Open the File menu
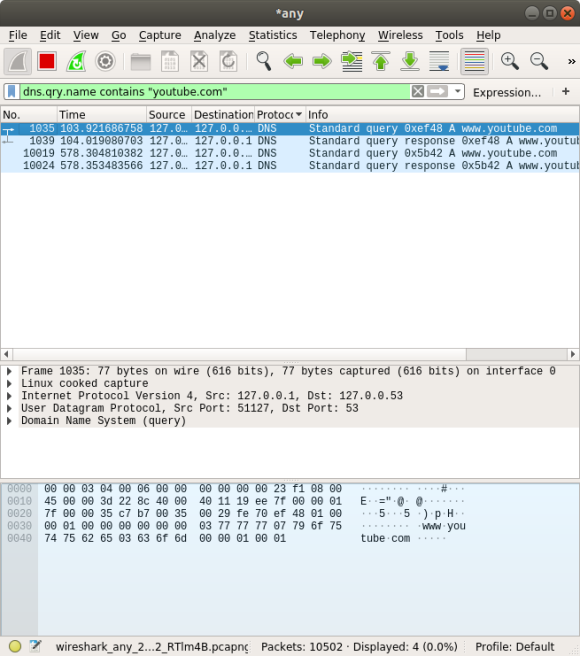This screenshot has width=580, height=656. [18, 35]
